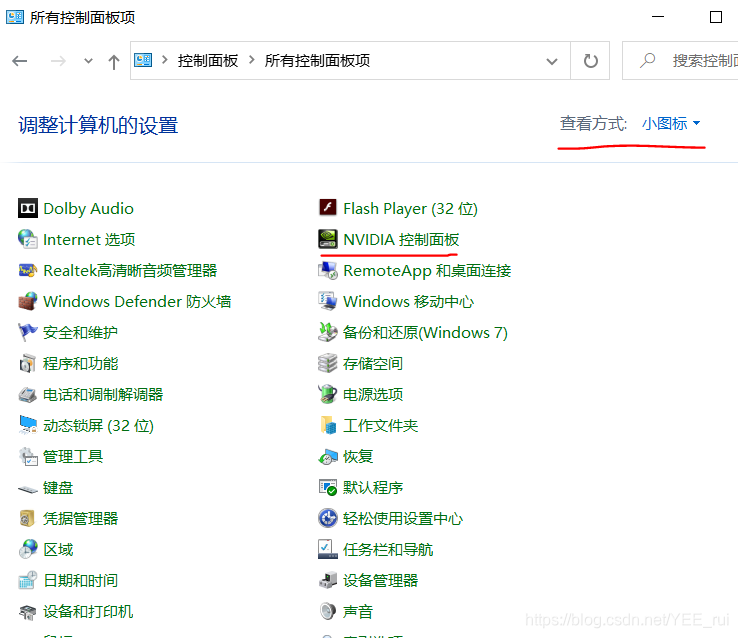Click the NVIDIA 控制面板 icon
Screen dimensions: 738x638
(x=328, y=239)
